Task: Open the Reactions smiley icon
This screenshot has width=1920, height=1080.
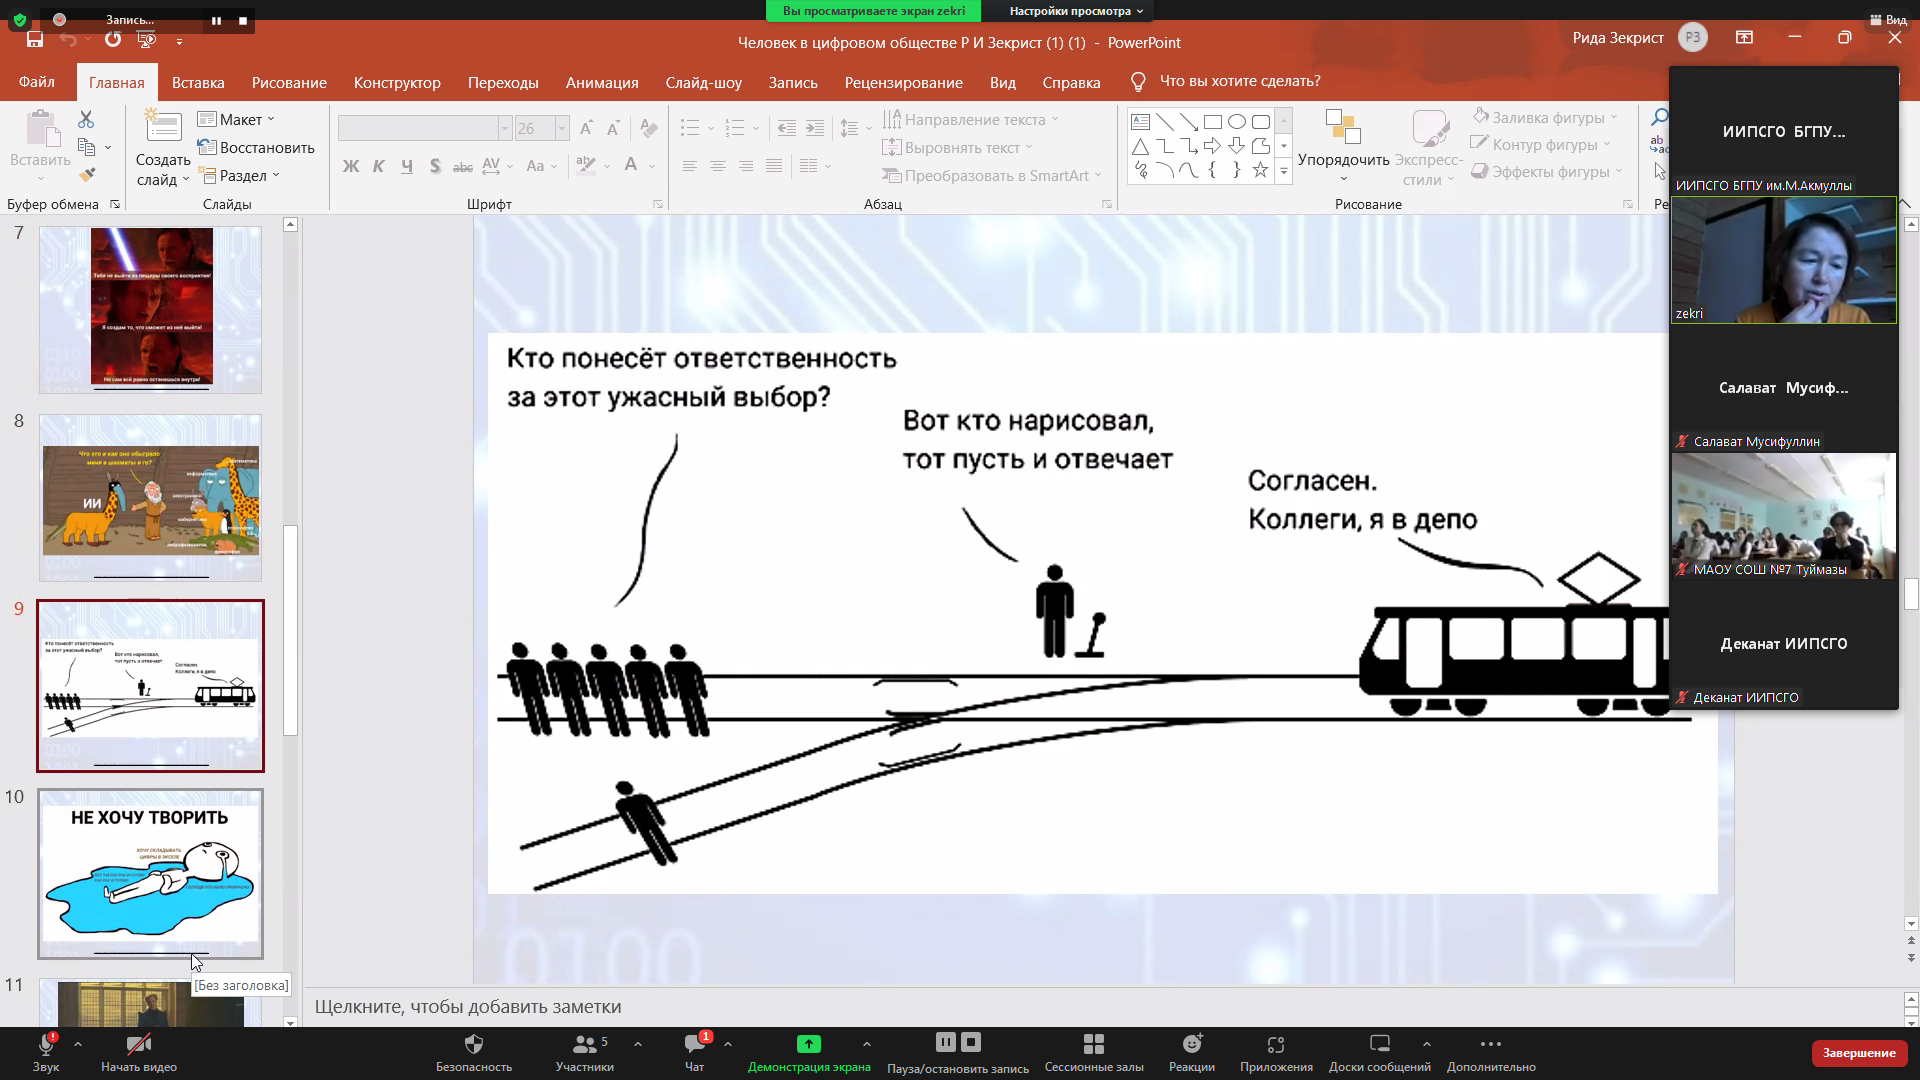Action: [x=1191, y=1045]
